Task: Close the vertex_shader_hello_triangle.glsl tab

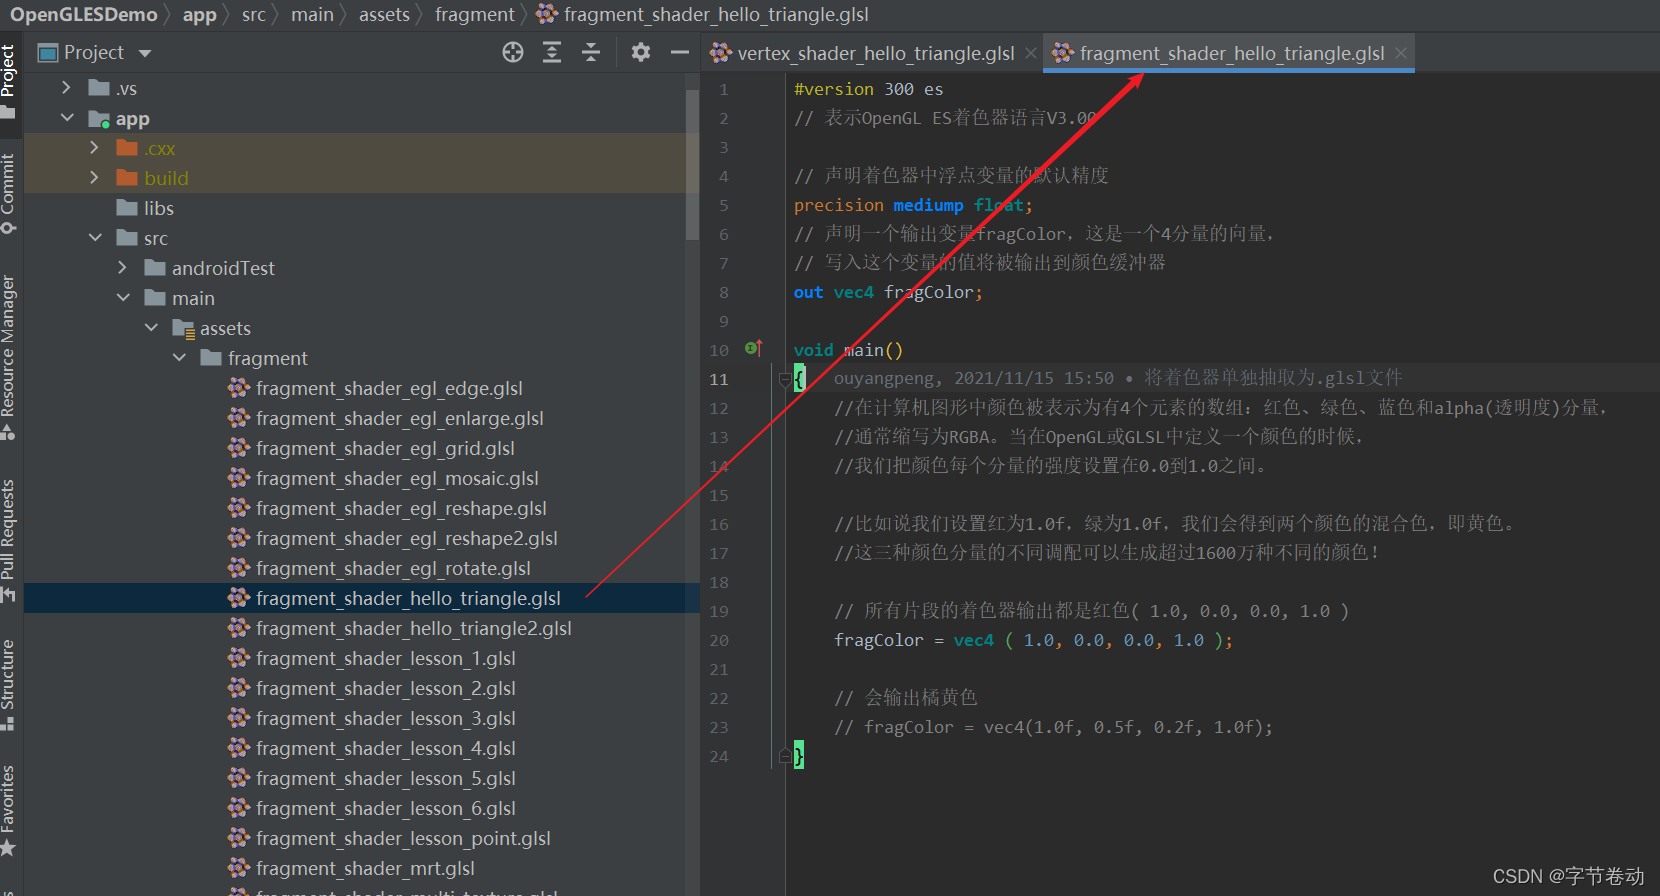Action: 1031,53
